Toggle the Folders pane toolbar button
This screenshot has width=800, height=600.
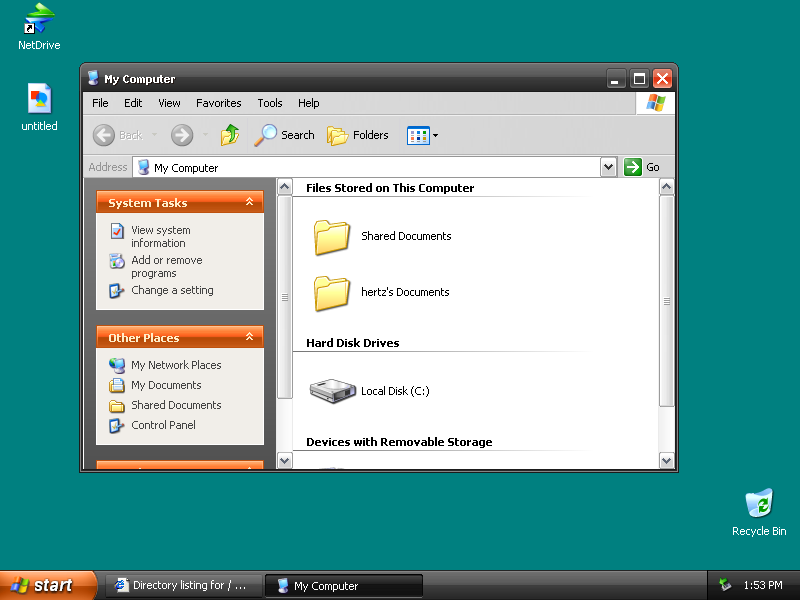coord(358,135)
